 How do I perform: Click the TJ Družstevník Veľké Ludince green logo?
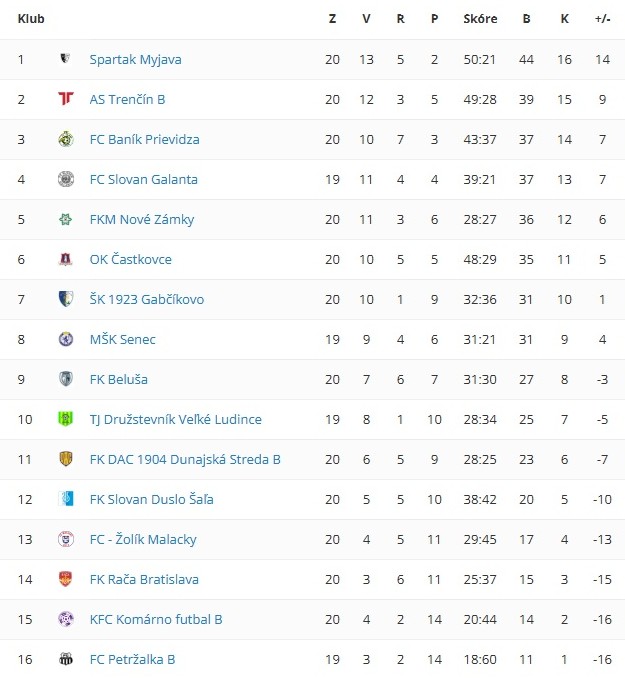(x=66, y=419)
